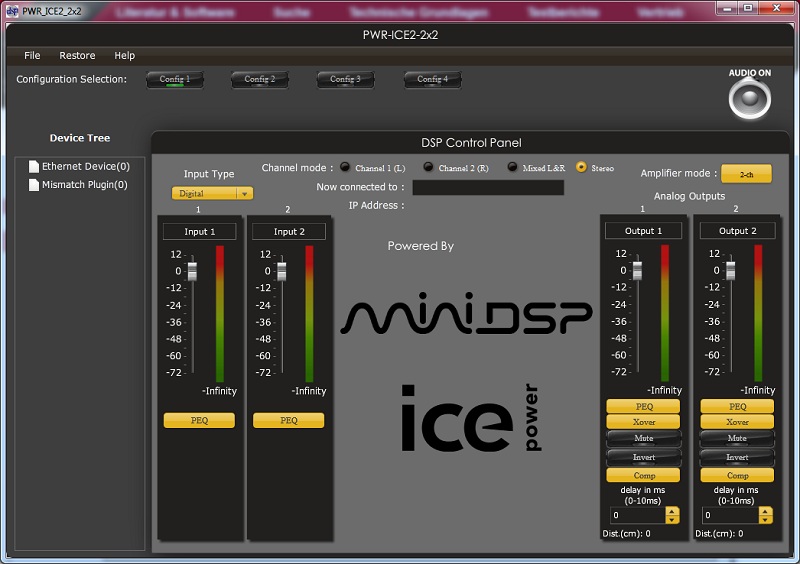Switch to Config 2
This screenshot has height=564, width=800.
(259, 79)
